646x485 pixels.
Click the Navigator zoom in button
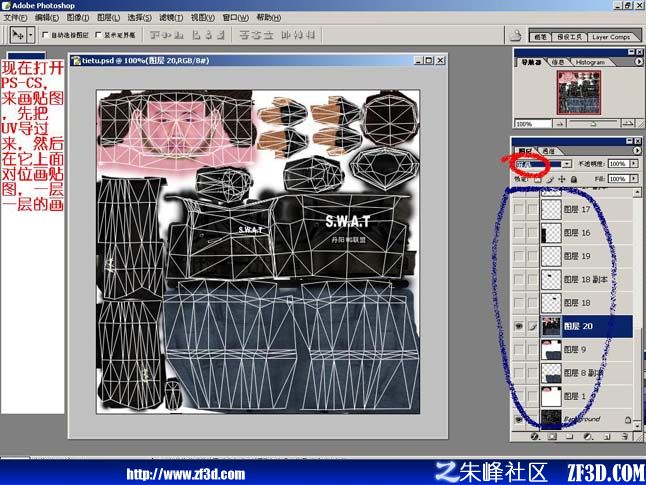click(x=627, y=124)
